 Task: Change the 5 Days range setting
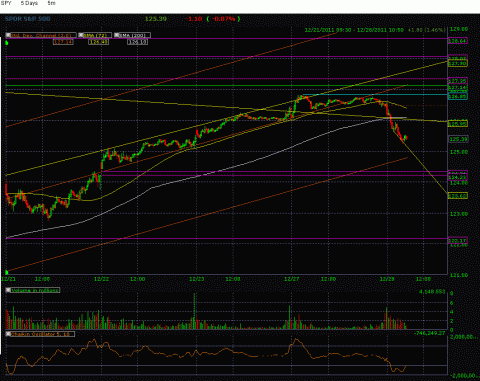(29, 3)
